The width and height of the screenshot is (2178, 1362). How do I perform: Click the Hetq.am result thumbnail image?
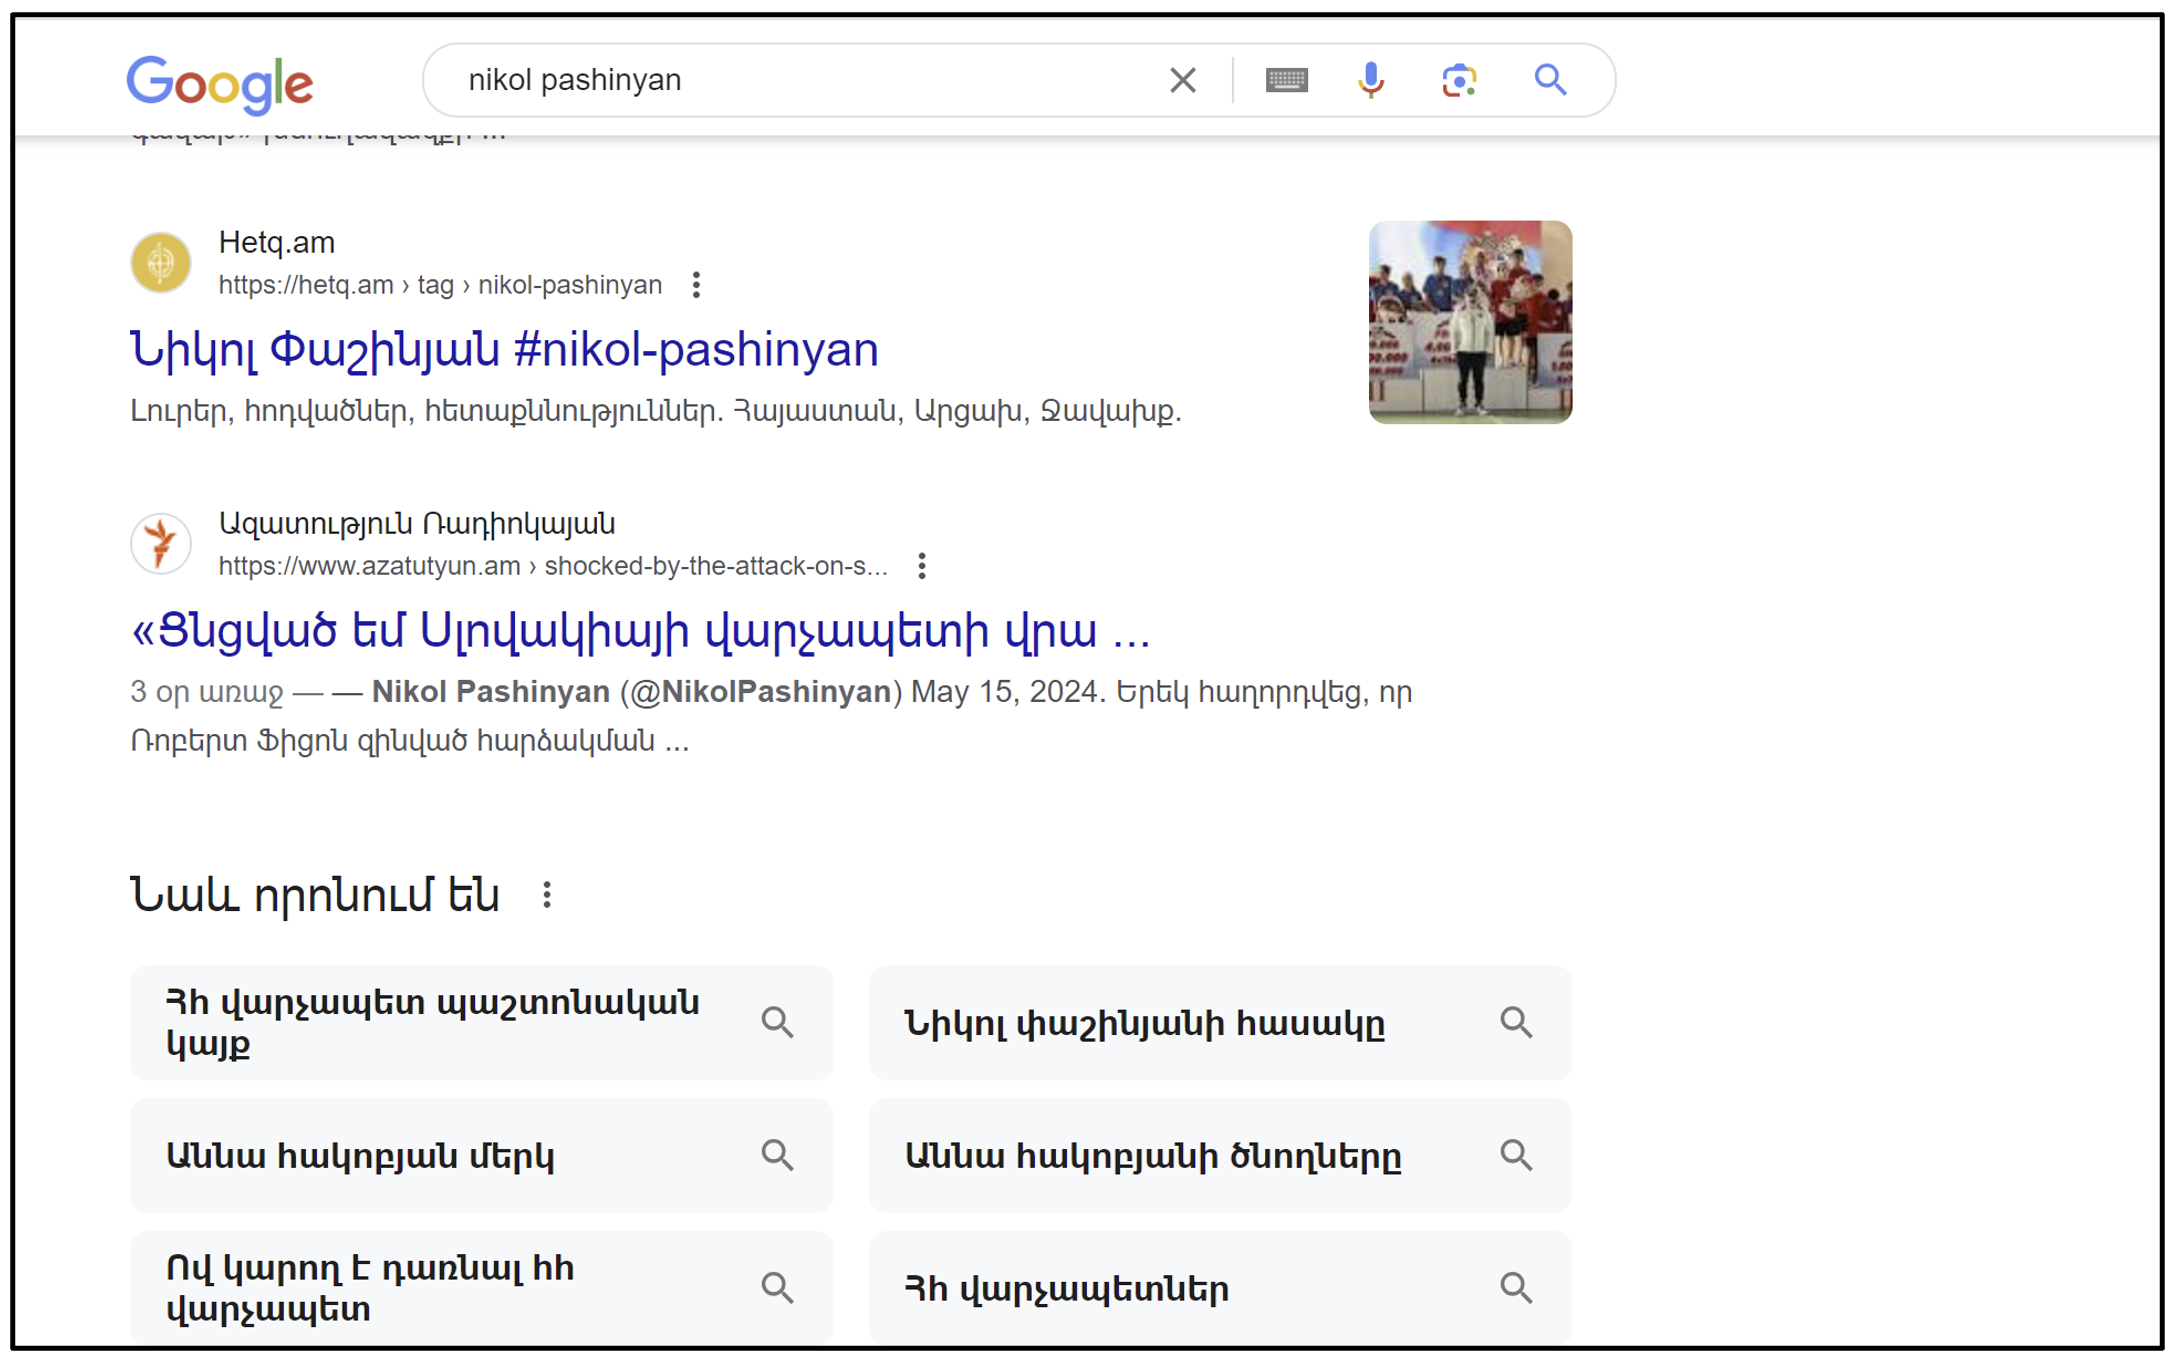[x=1470, y=322]
